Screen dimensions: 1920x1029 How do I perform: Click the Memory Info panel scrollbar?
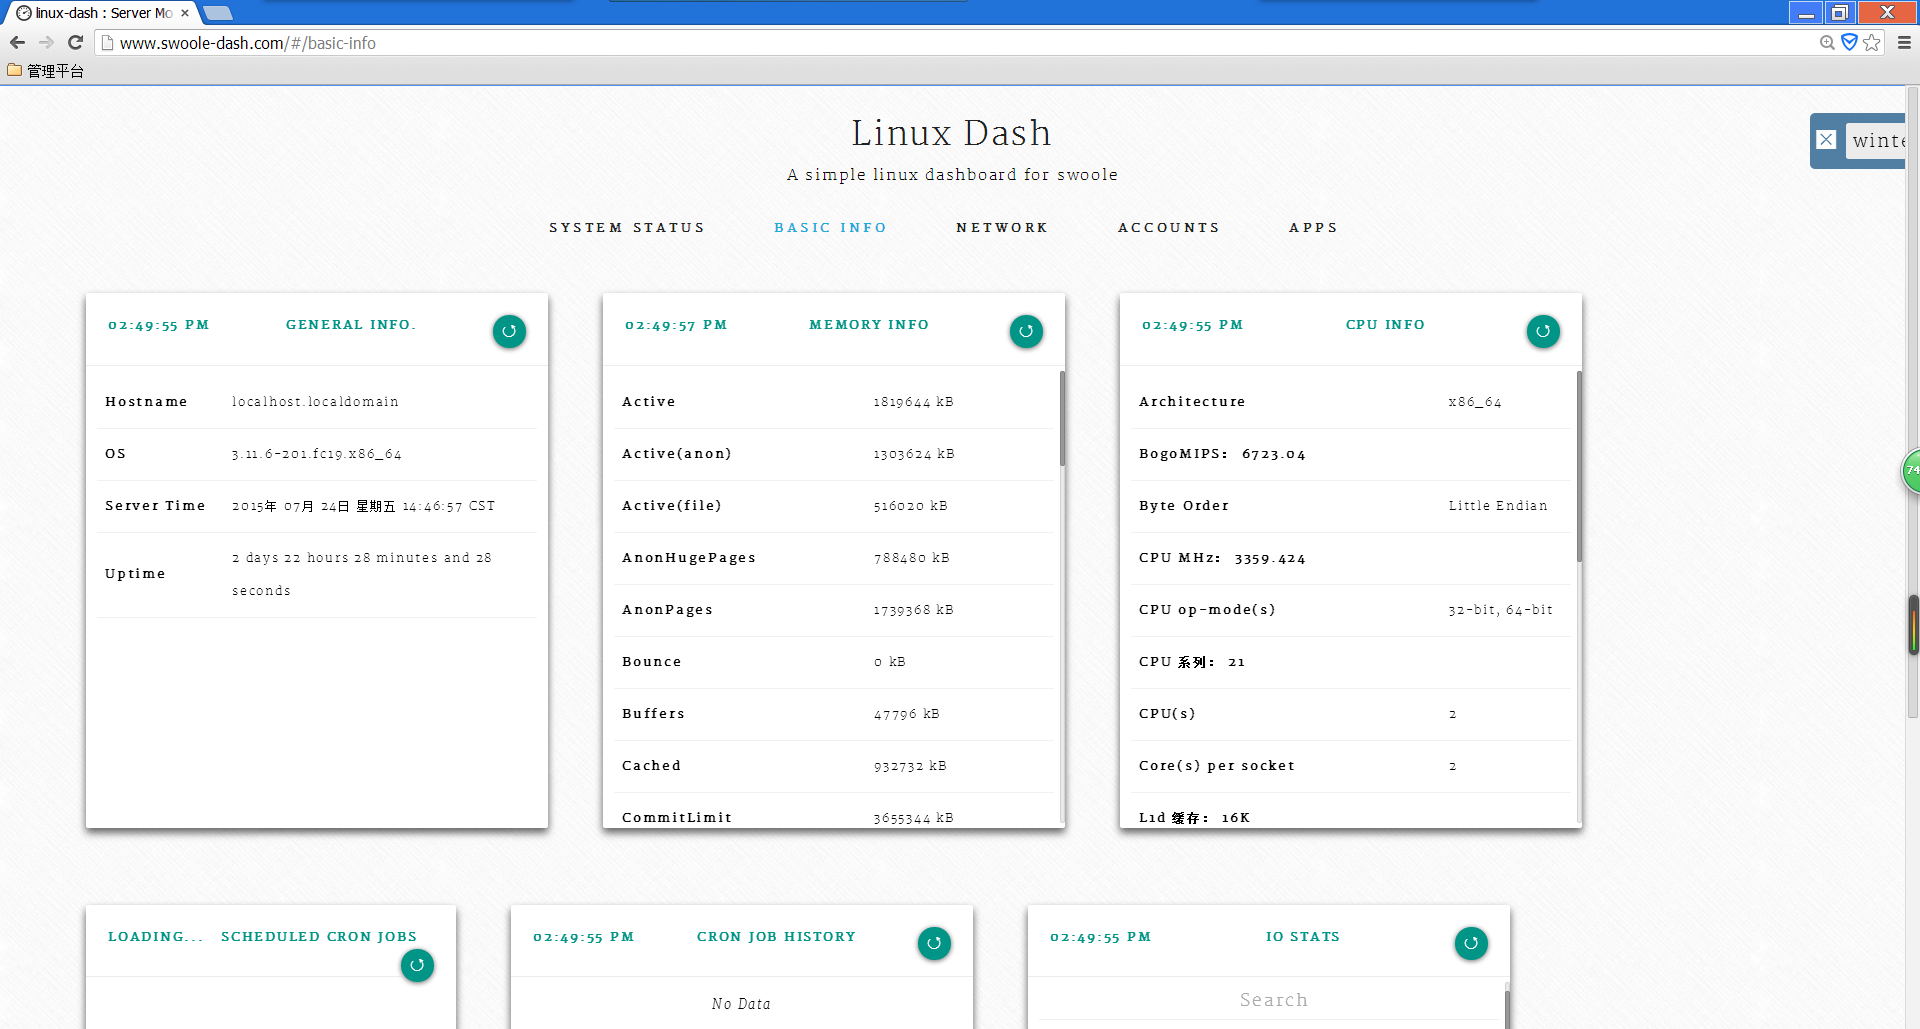[1062, 418]
